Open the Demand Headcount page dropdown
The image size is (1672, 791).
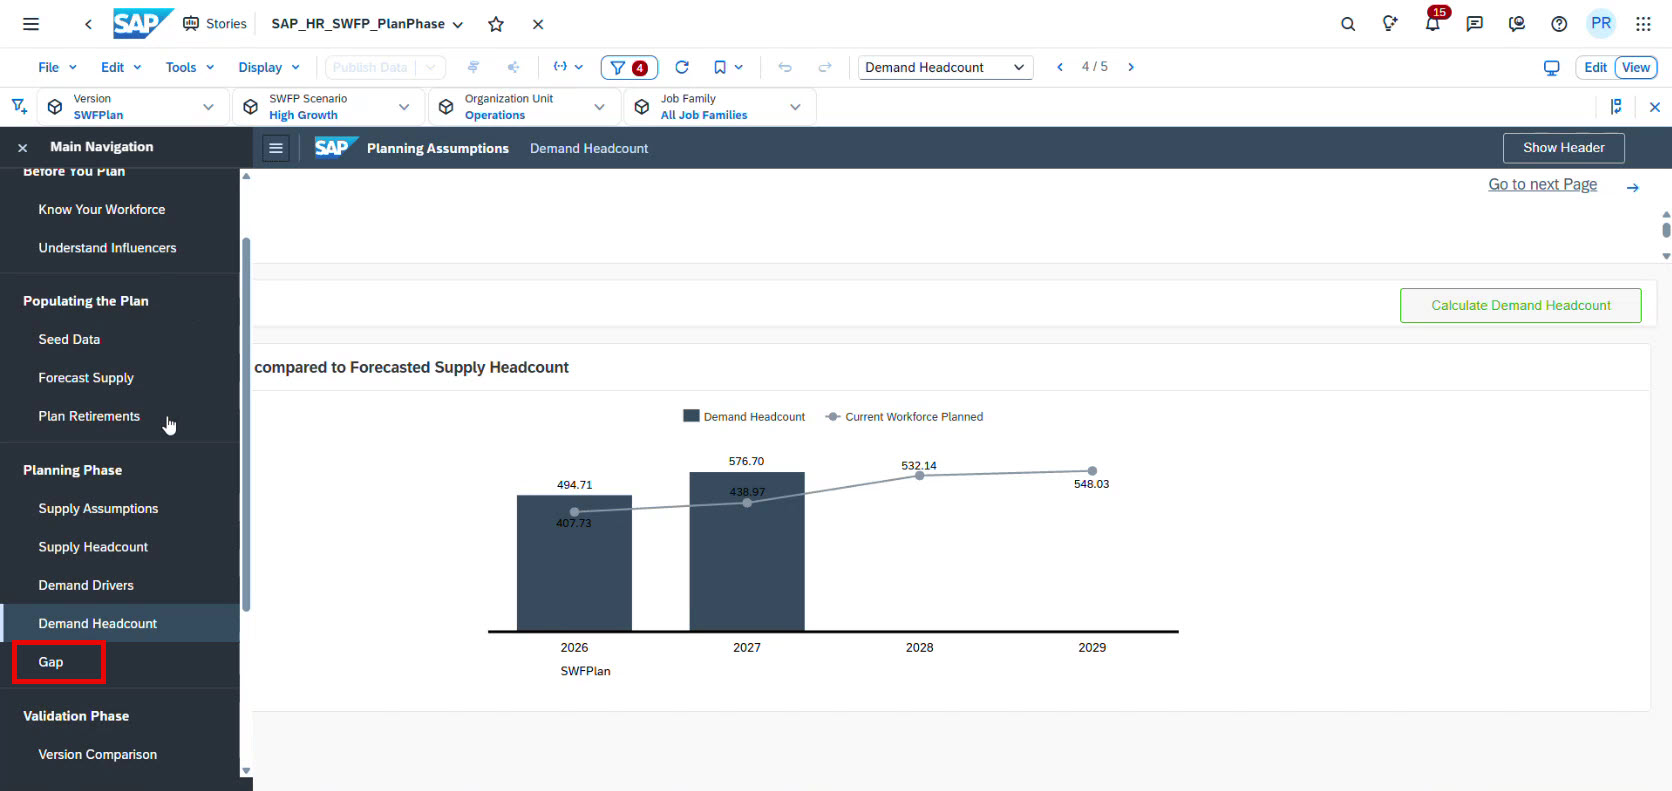pyautogui.click(x=944, y=67)
